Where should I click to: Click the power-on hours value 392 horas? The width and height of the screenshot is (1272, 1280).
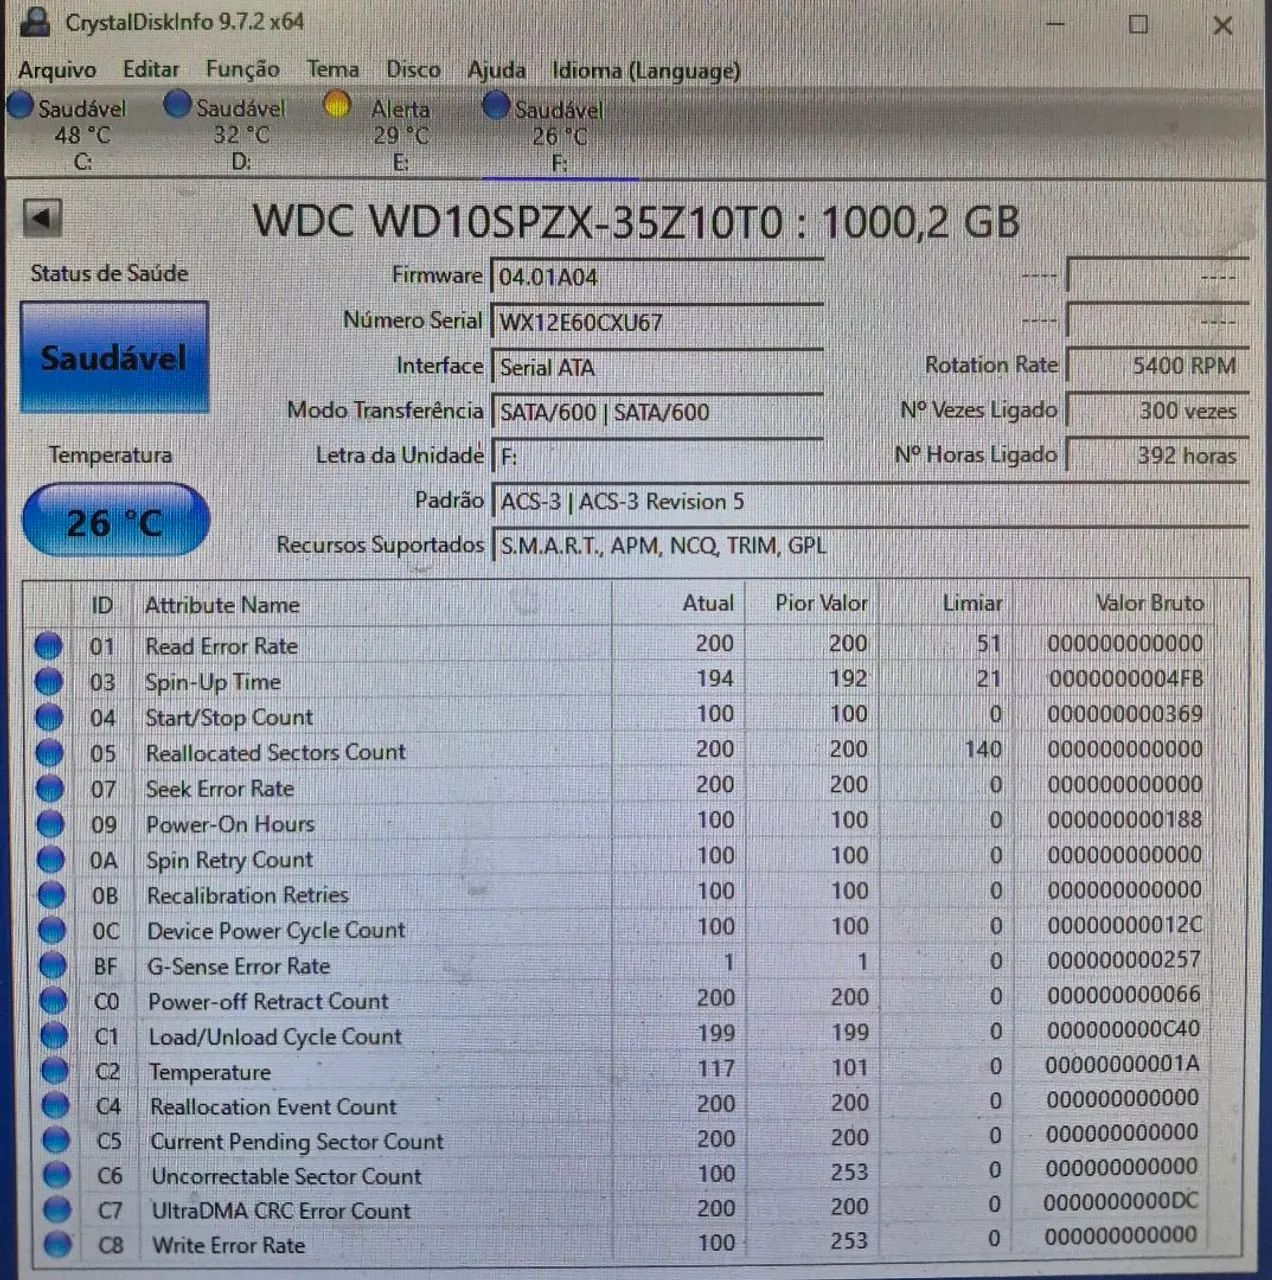click(1158, 455)
